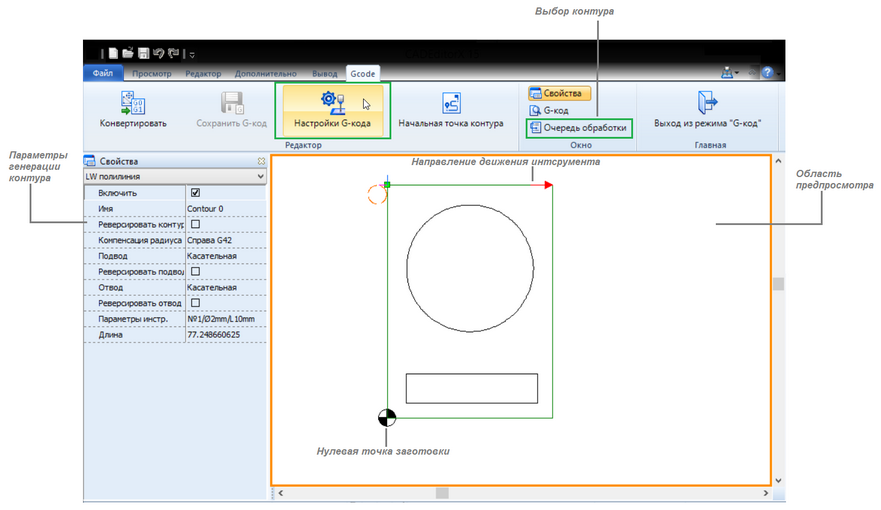The height and width of the screenshot is (510, 881).
Task: Tick the Реверсировать отвод checkbox
Action: [x=196, y=302]
